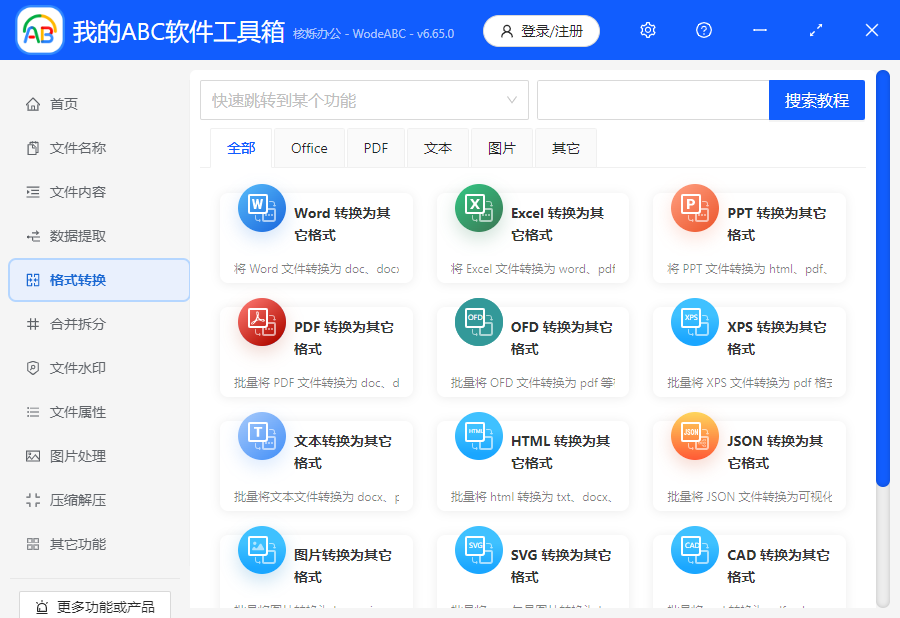Click the text file conversion icon
Viewport: 900px width, 618px height.
262,436
